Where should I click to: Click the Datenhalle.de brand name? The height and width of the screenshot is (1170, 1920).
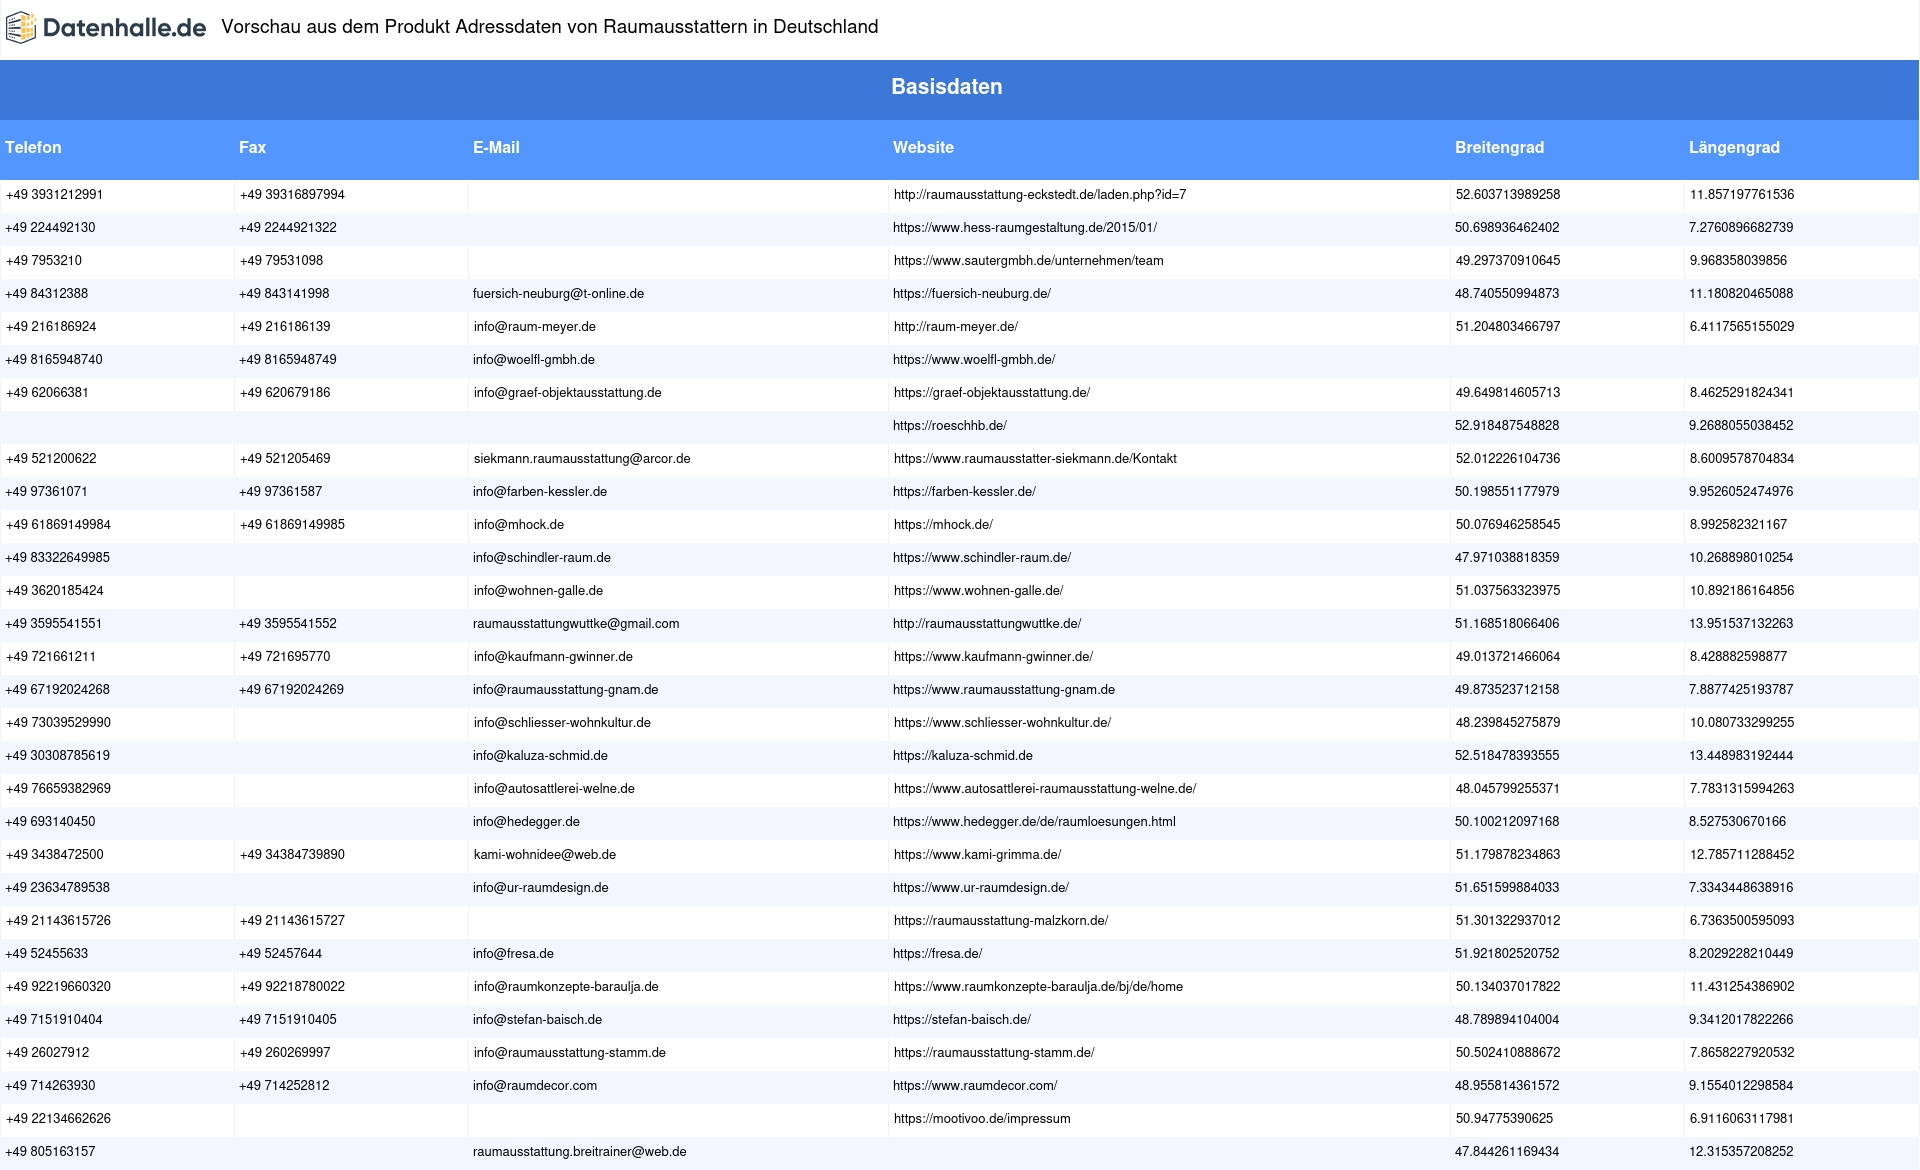coord(125,28)
